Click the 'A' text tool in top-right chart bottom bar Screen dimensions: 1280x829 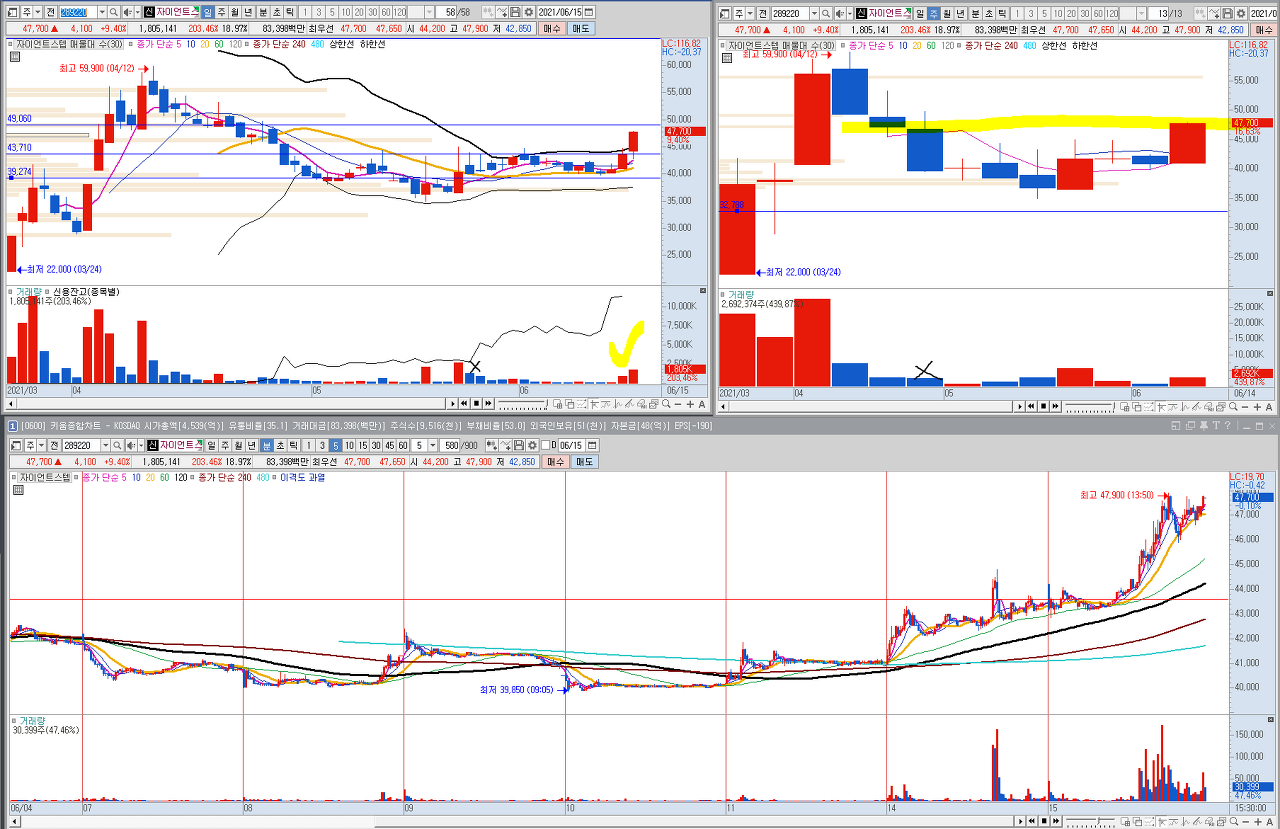1269,406
